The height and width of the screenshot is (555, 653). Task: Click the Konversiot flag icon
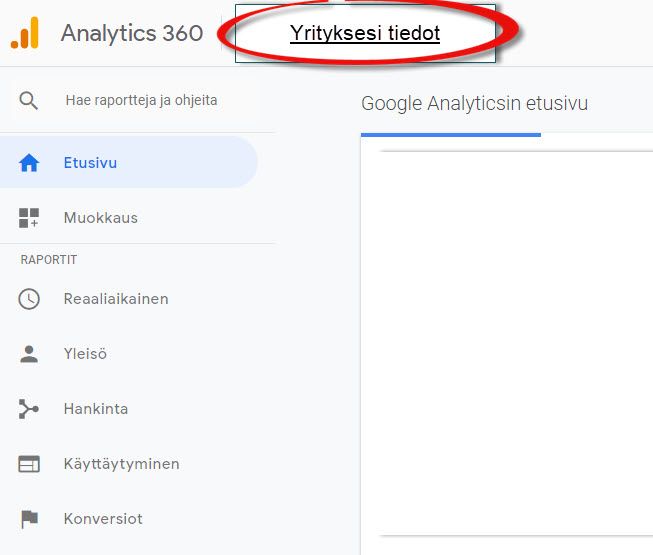pos(29,519)
